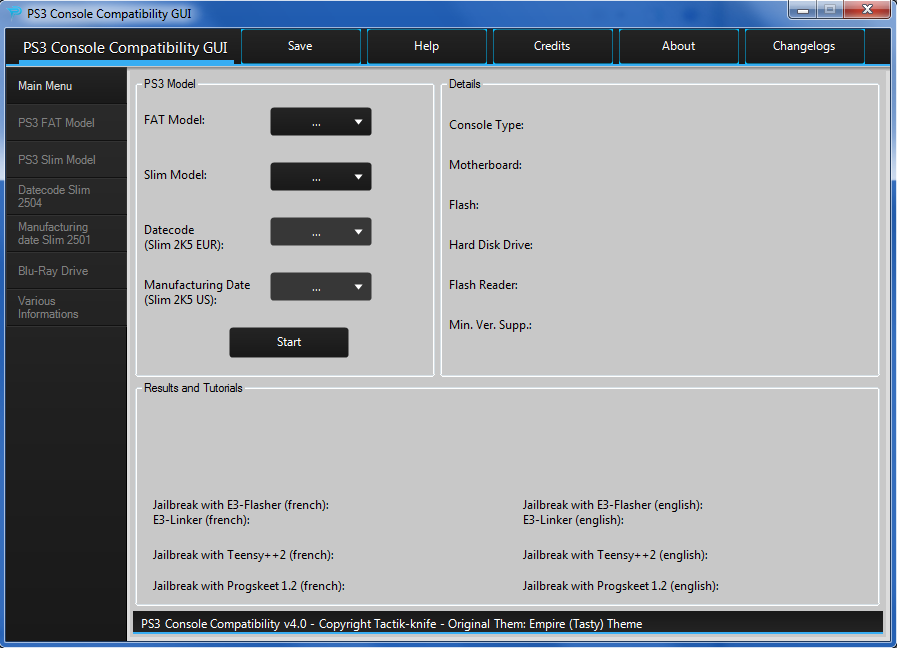Click the Start button
Viewport: 897px width, 648px height.
pos(289,342)
